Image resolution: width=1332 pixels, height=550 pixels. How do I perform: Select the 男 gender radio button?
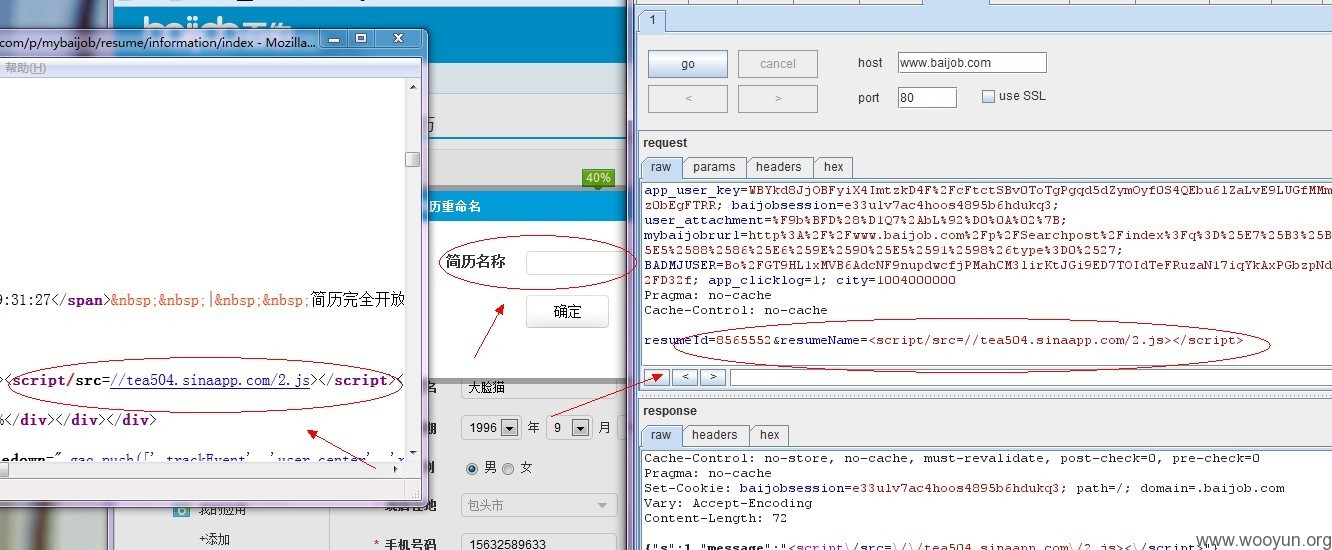473,468
